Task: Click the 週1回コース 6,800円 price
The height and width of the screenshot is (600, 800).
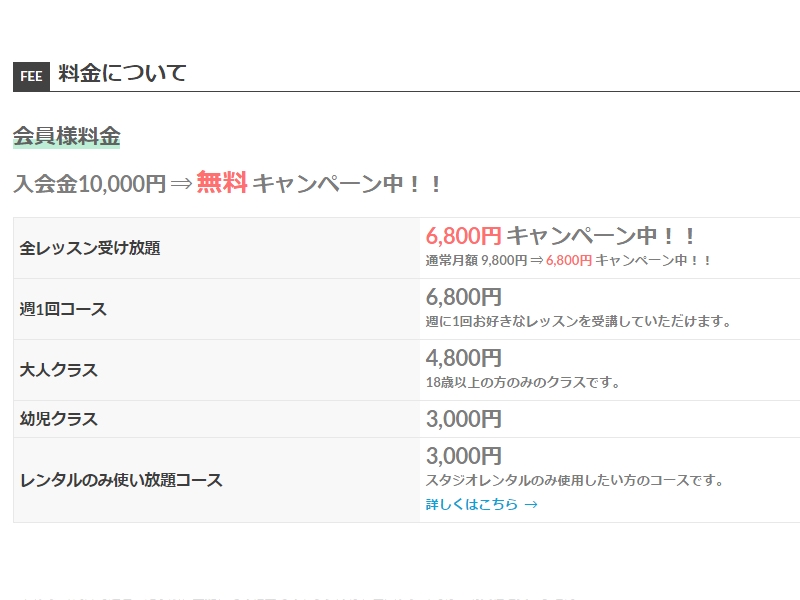Action: [463, 297]
